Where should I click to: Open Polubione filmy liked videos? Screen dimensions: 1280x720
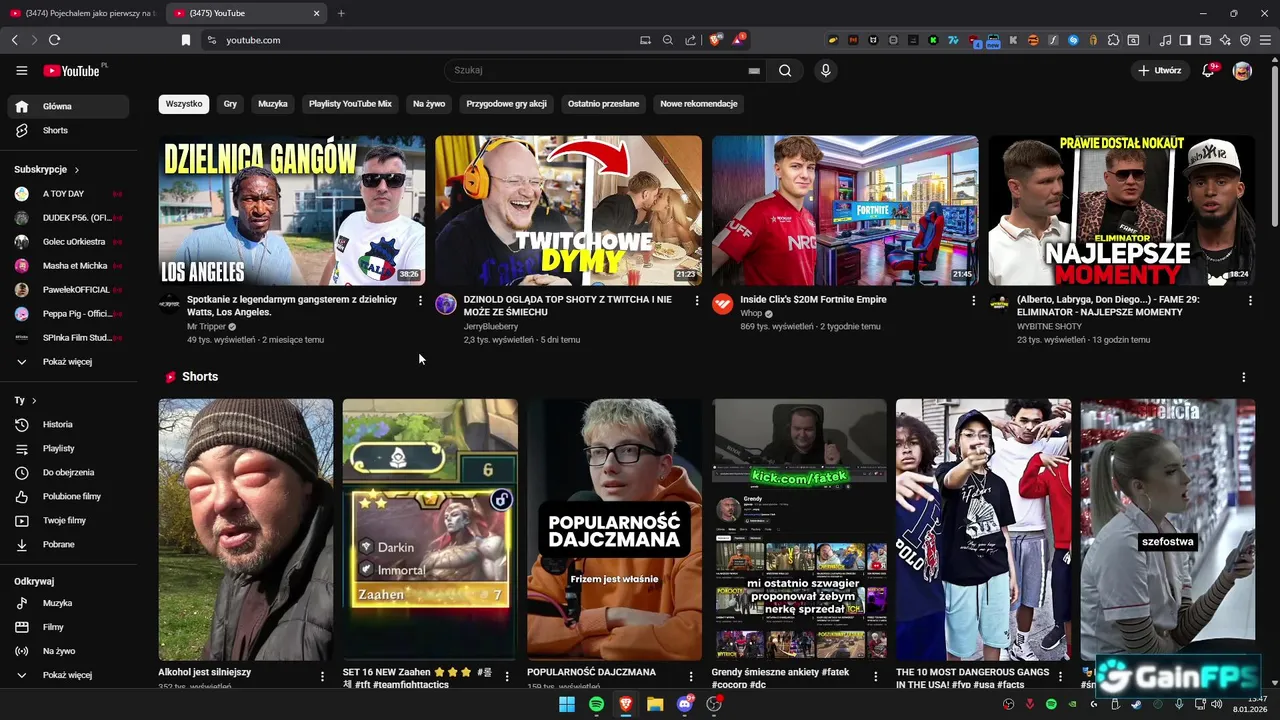(68, 496)
